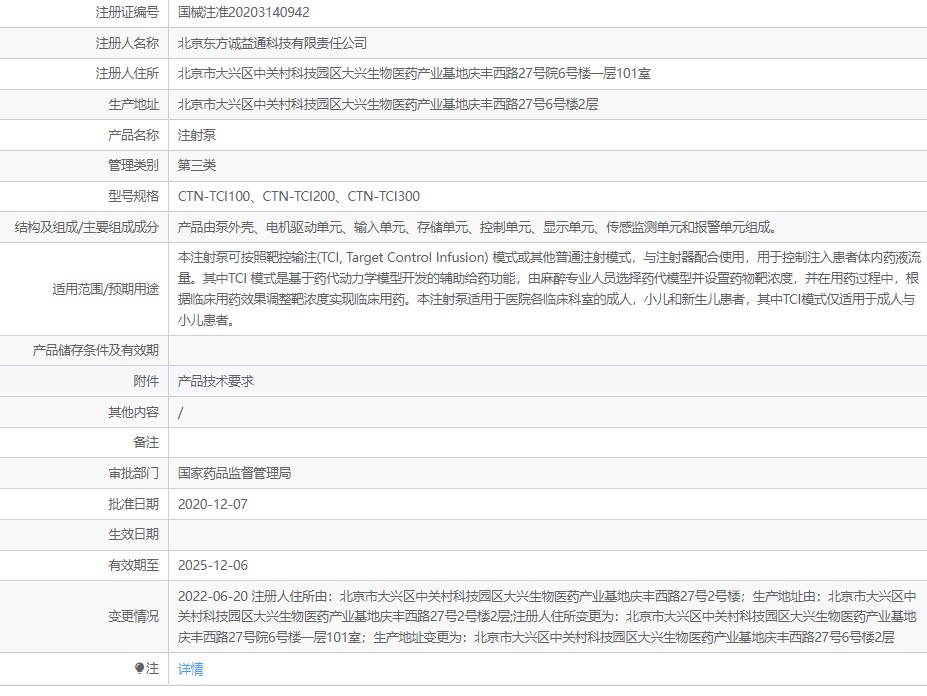The width and height of the screenshot is (927, 696).
Task: Click the structure text starting 产品由泵外壳
Action: (479, 227)
